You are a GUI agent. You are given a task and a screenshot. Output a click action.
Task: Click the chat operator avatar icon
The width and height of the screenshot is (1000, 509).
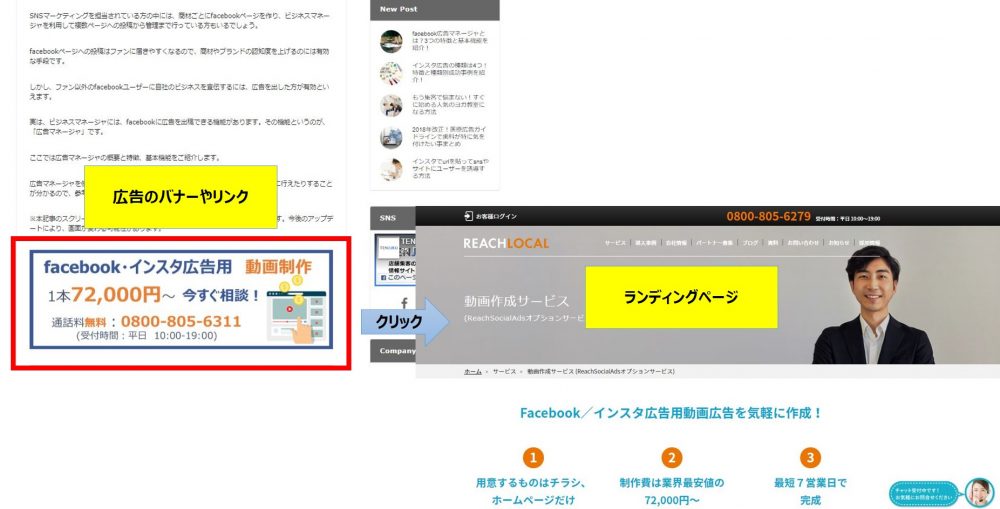coord(979,492)
